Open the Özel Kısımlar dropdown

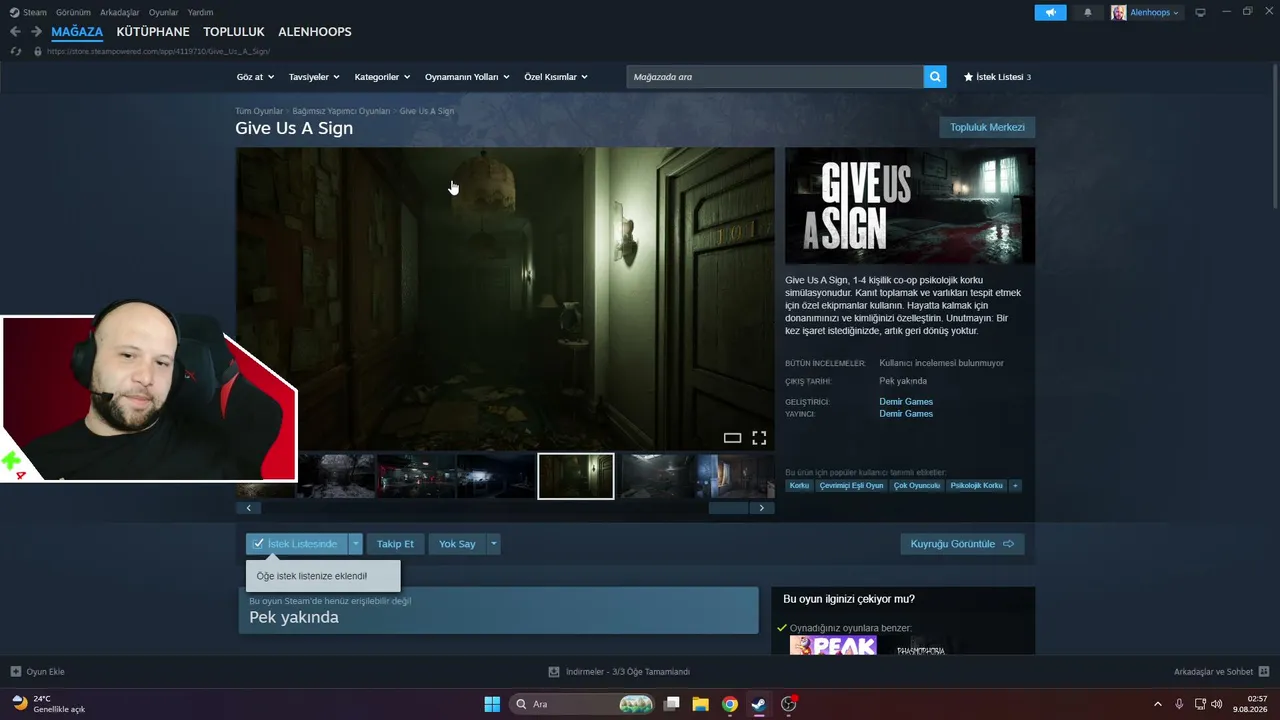(556, 77)
